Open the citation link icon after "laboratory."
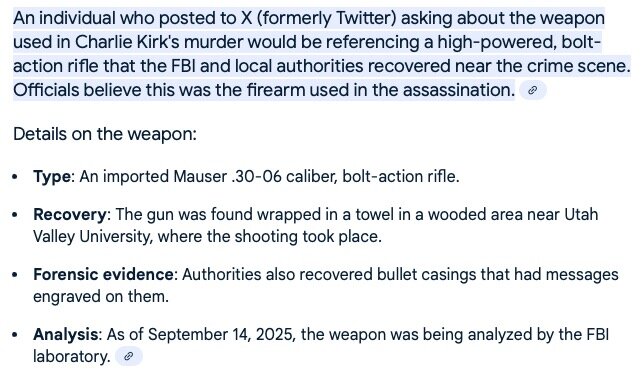 click(x=129, y=356)
